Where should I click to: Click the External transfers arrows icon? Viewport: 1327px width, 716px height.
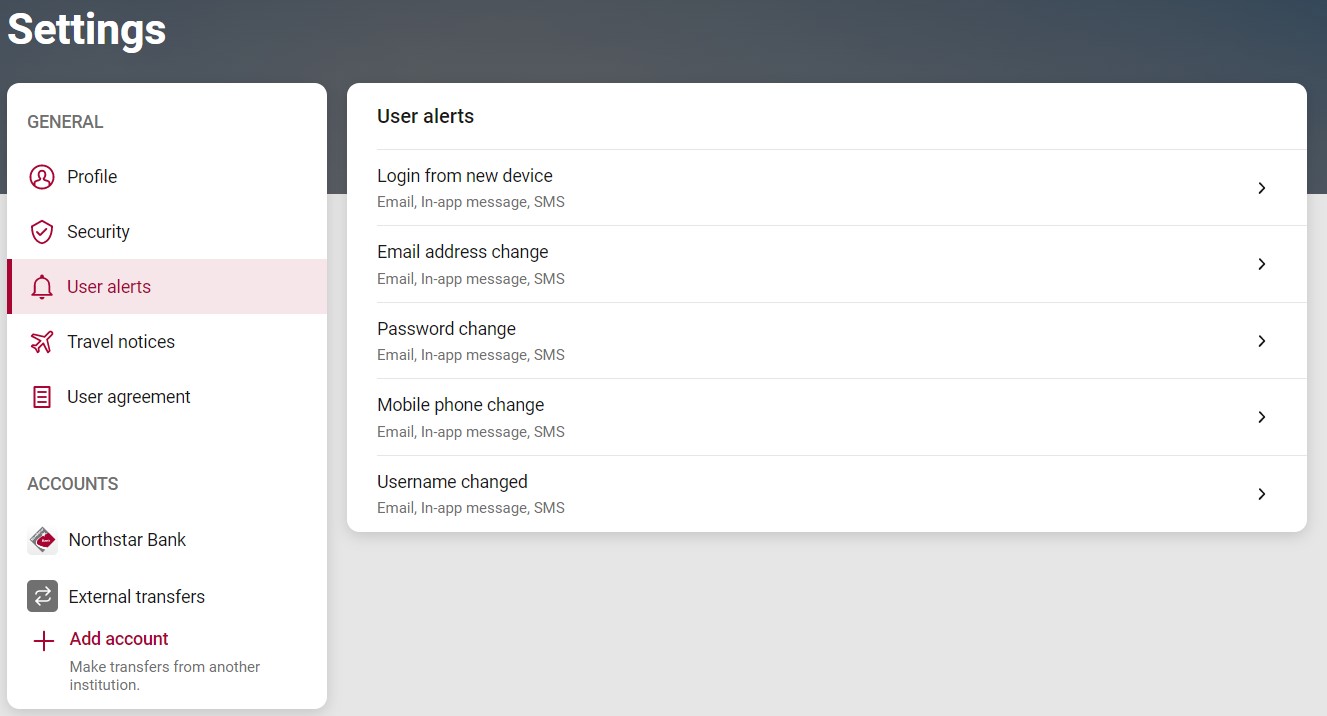click(x=42, y=597)
